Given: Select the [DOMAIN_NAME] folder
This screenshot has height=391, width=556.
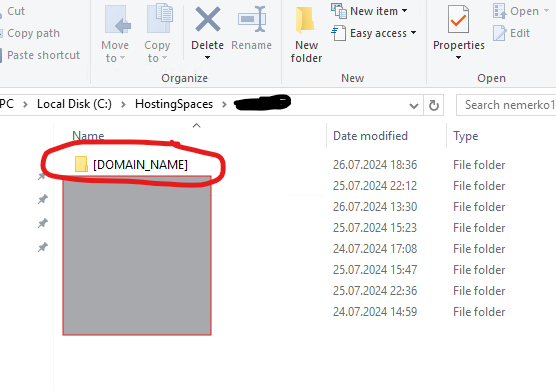Looking at the screenshot, I should (x=131, y=164).
